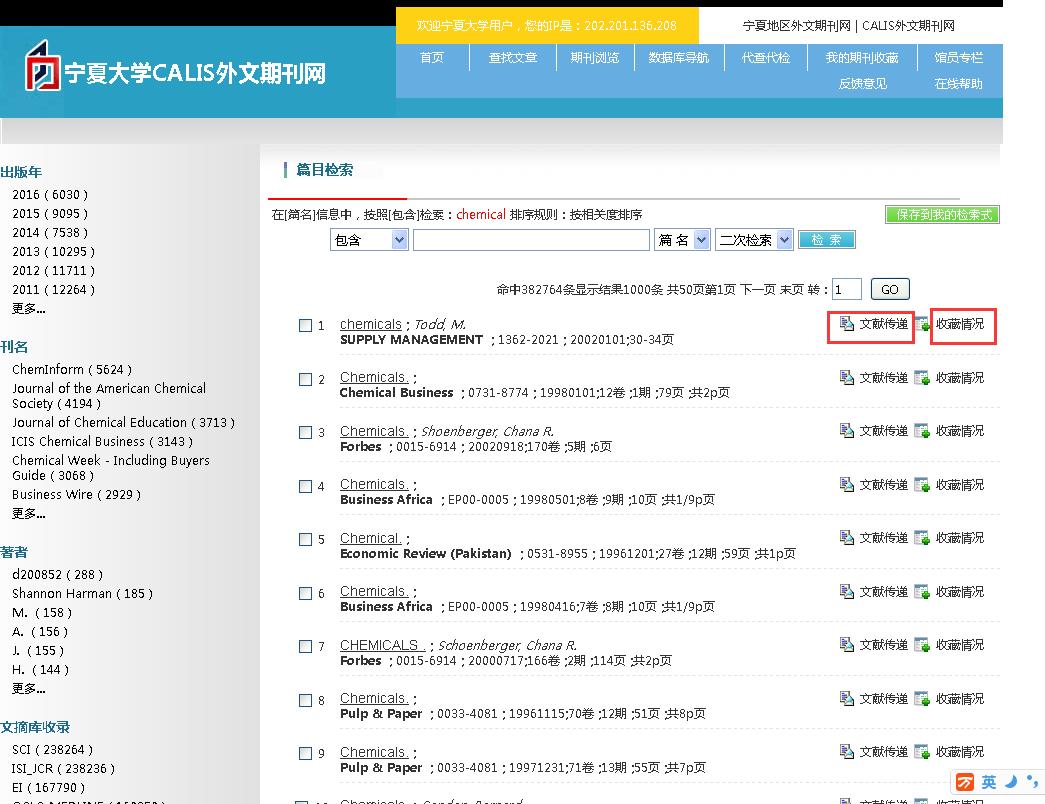Click the GO page jump button

point(890,289)
